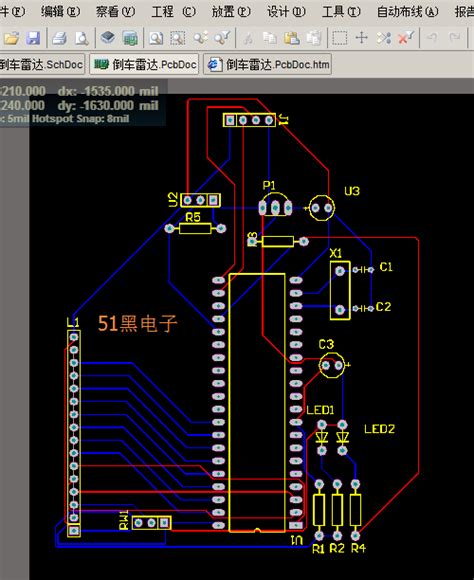The image size is (474, 580).
Task: Open the 自动布线 (A) menu
Action: click(x=407, y=12)
